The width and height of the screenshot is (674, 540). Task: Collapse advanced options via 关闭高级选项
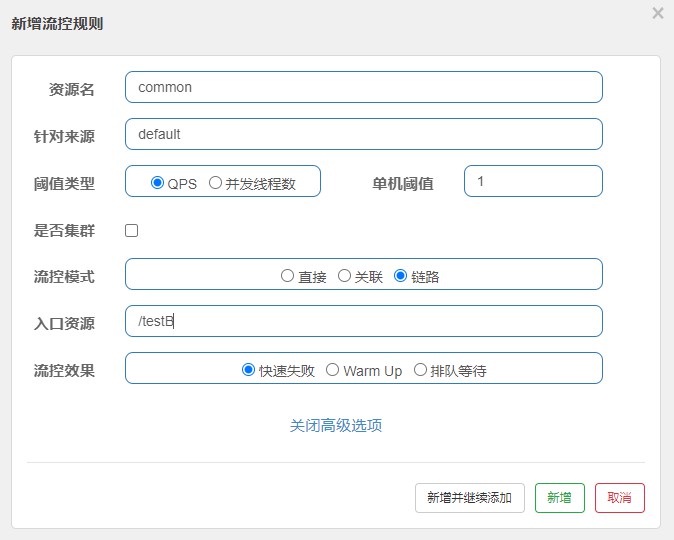click(x=336, y=426)
